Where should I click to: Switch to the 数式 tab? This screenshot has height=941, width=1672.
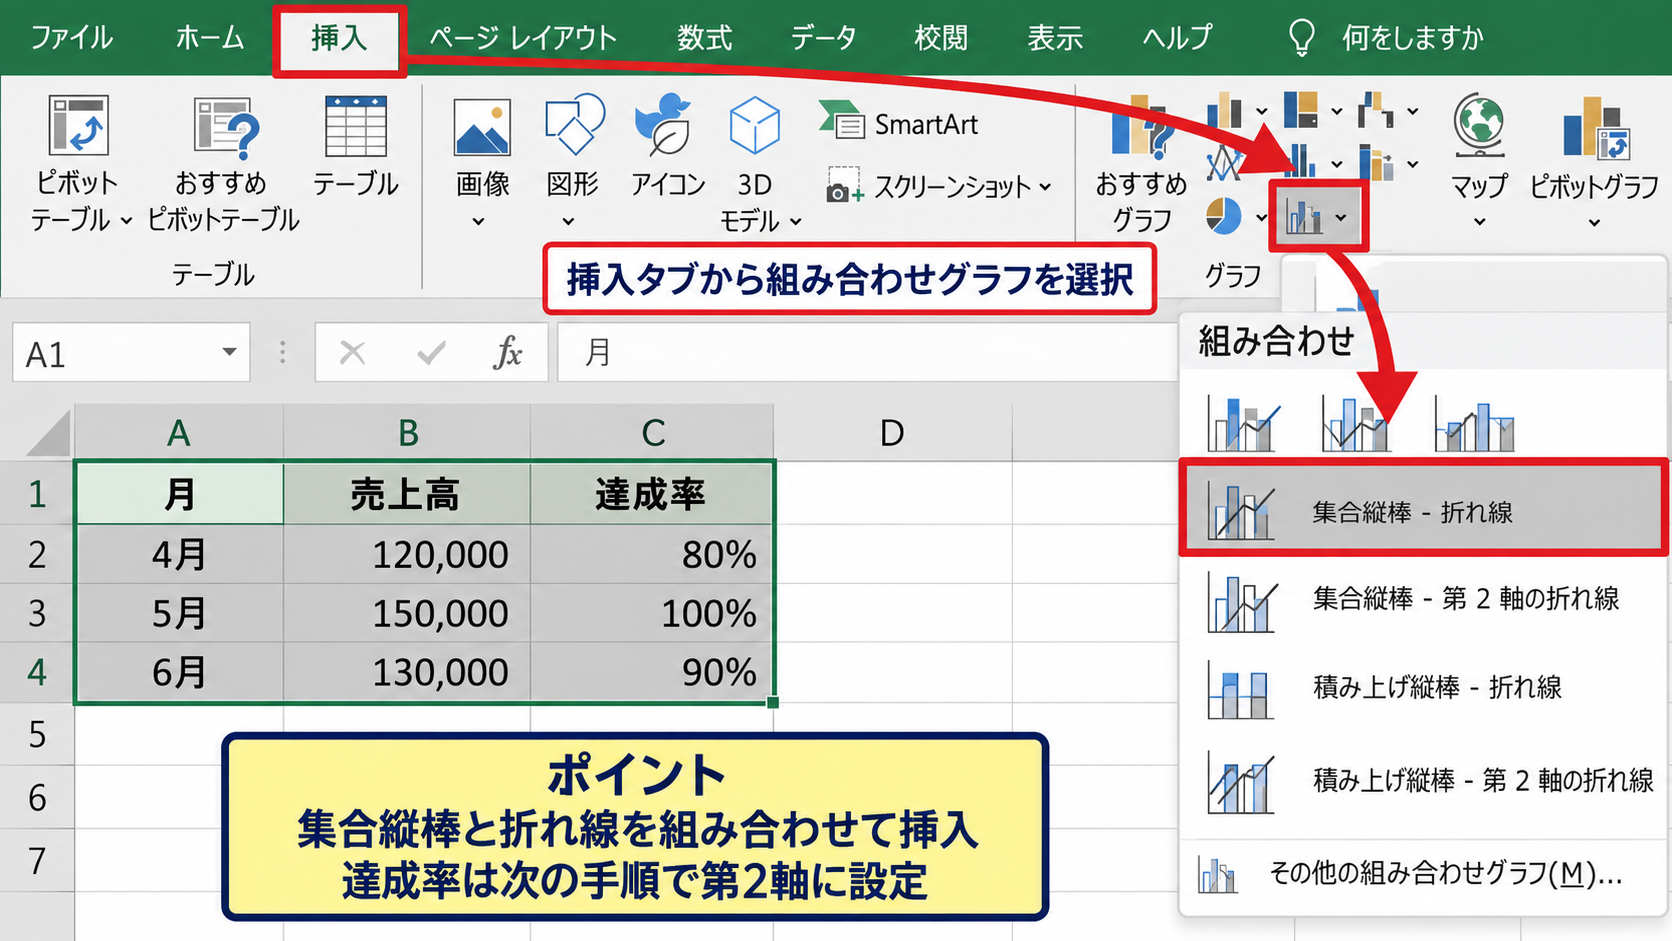(704, 38)
